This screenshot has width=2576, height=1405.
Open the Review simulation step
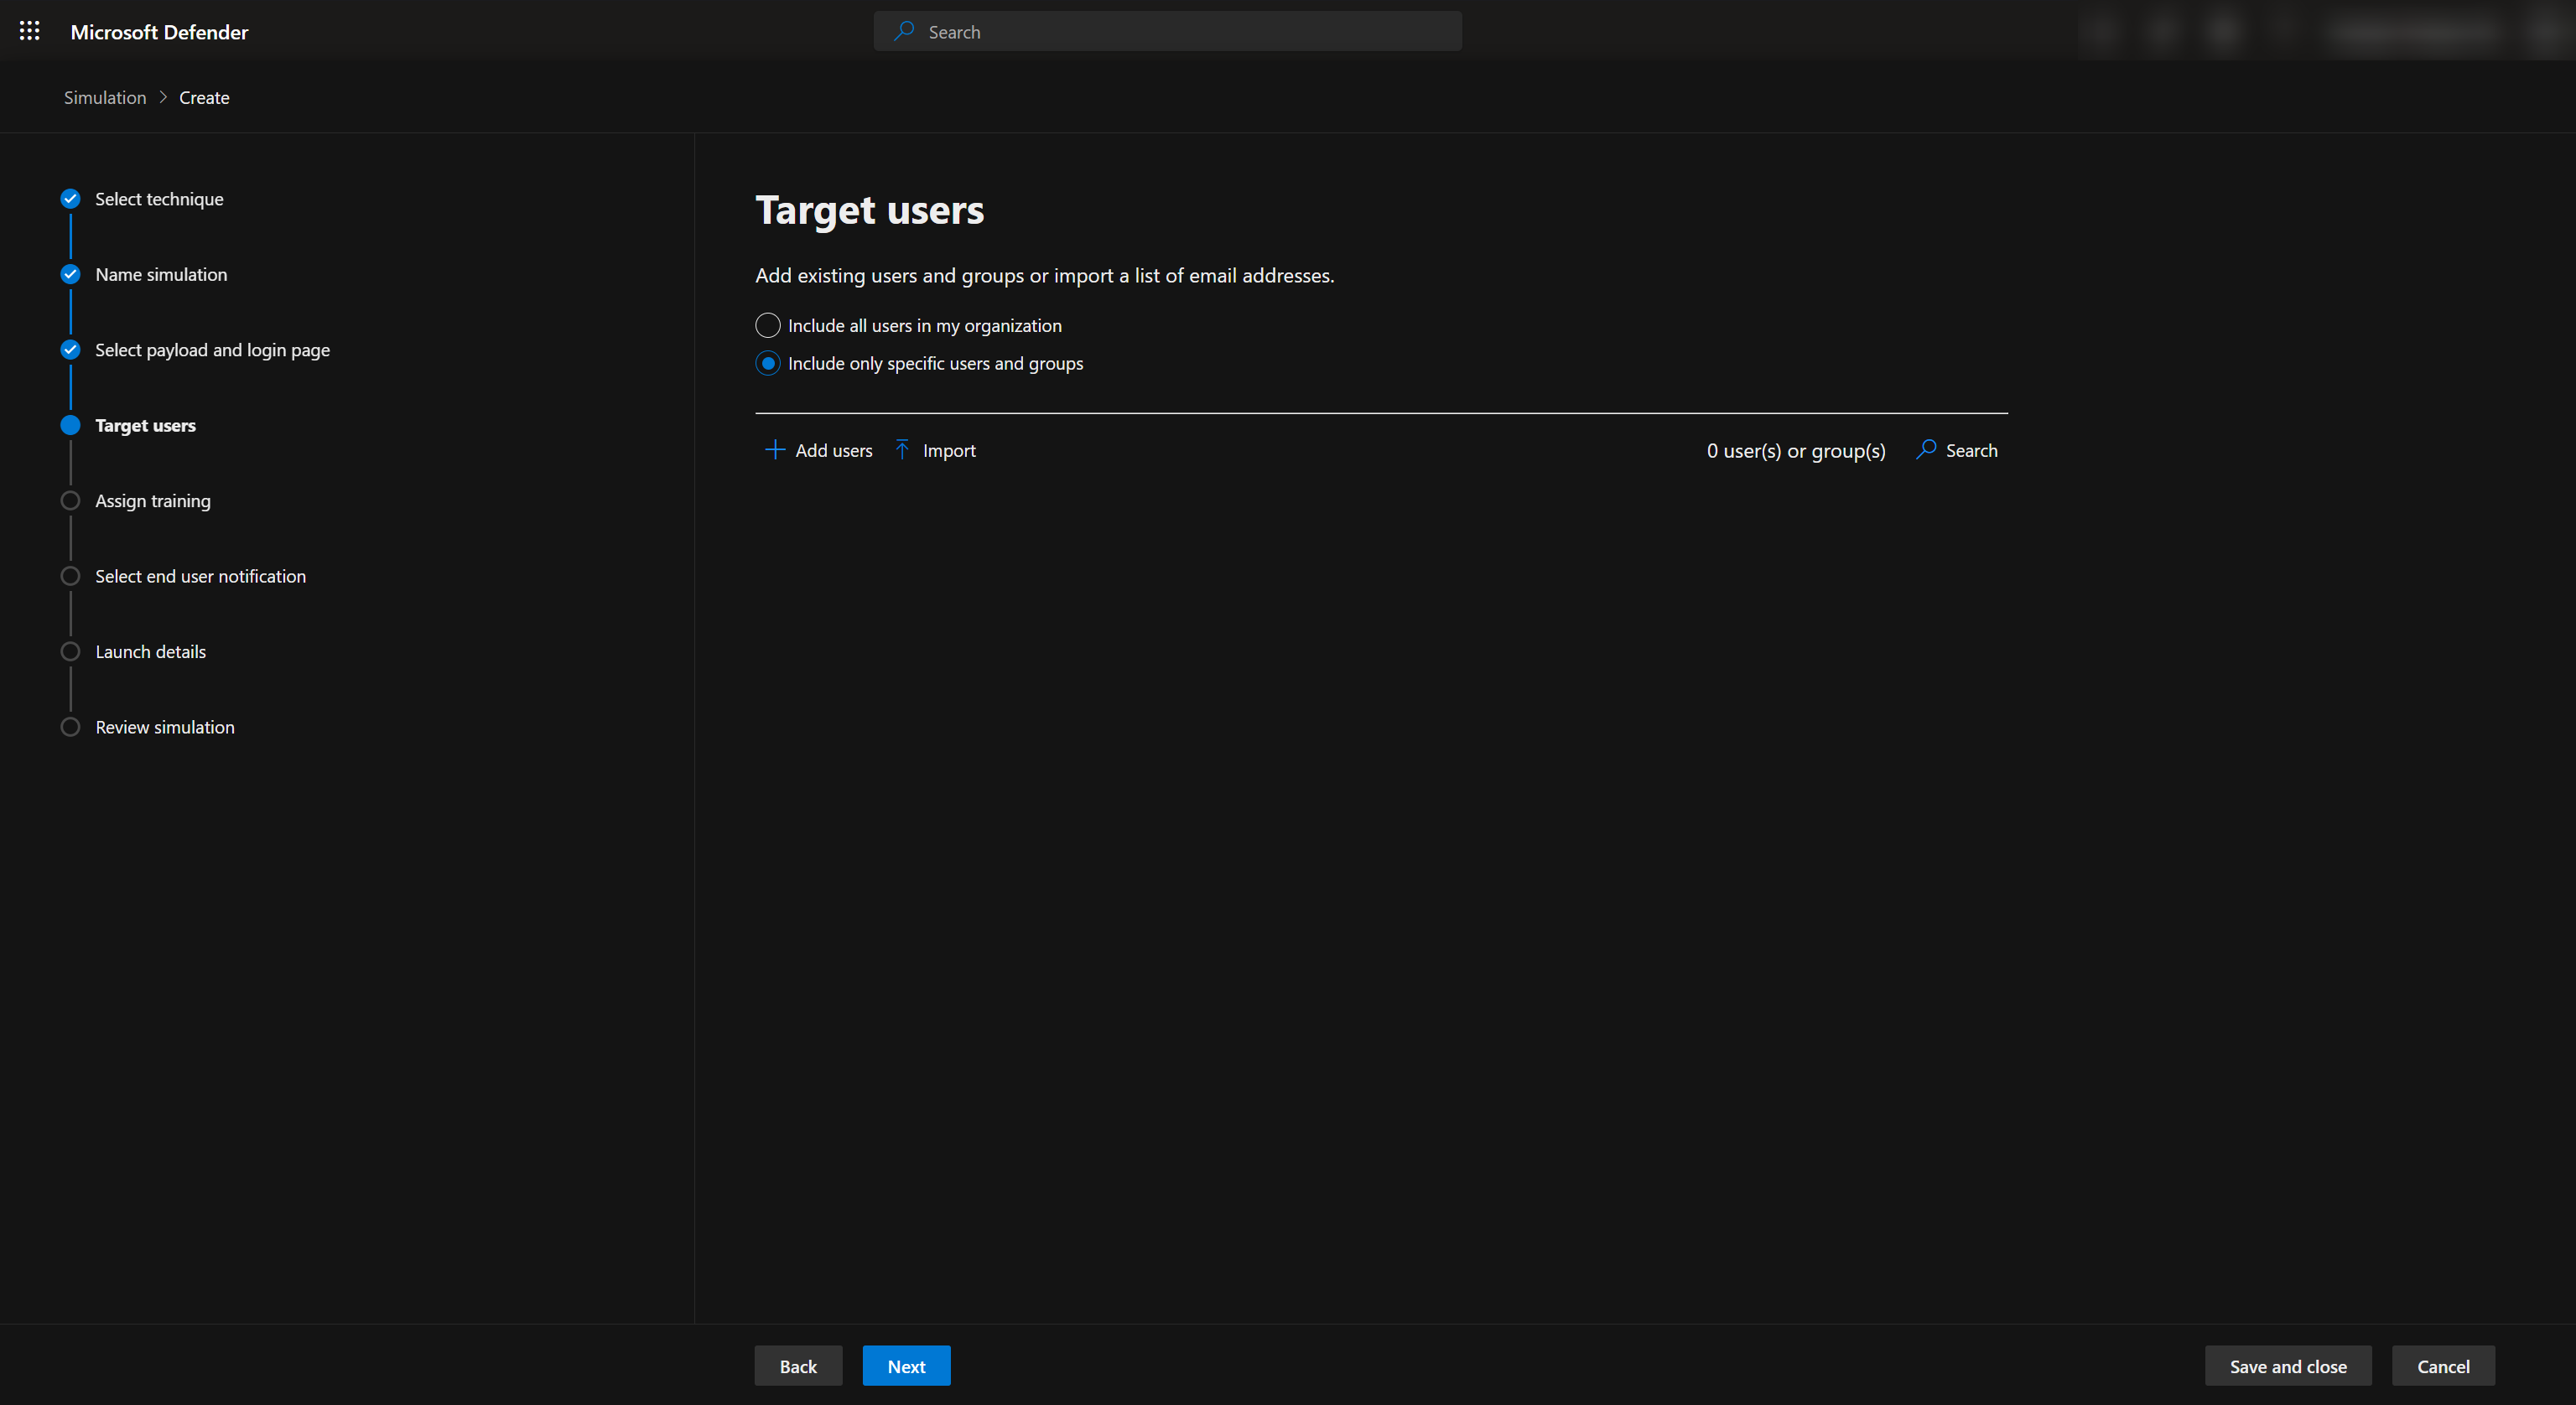coord(164,727)
